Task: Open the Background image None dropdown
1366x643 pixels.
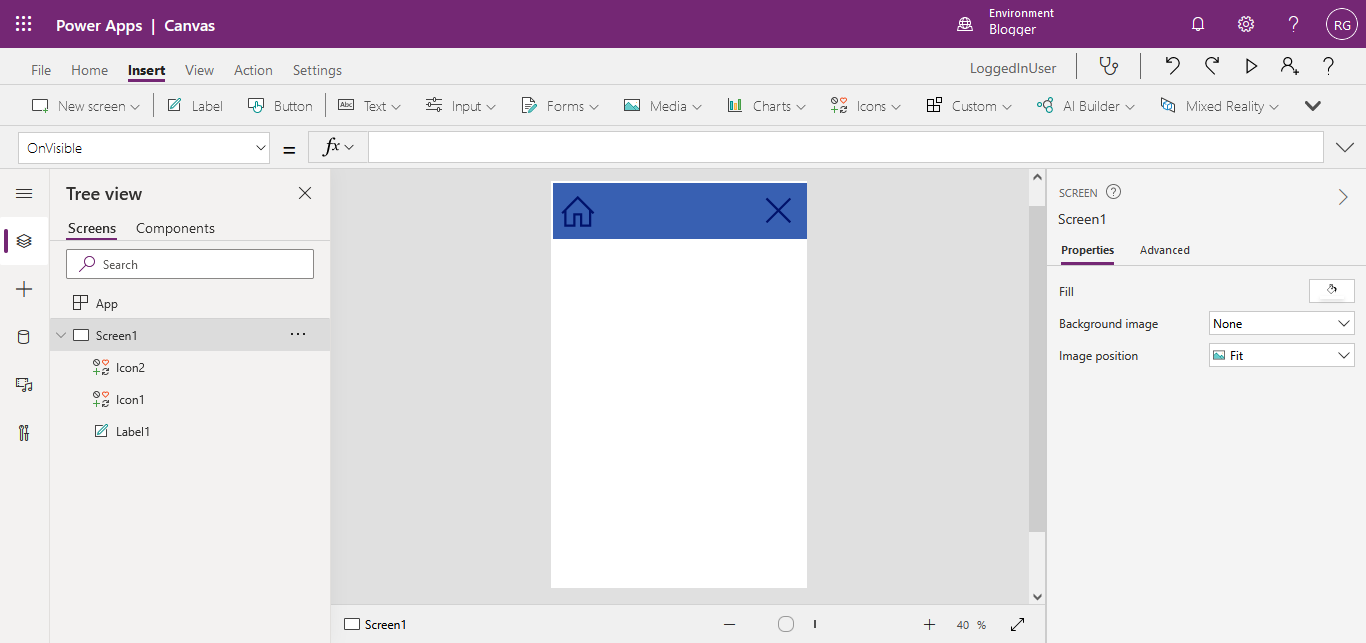Action: pyautogui.click(x=1281, y=323)
